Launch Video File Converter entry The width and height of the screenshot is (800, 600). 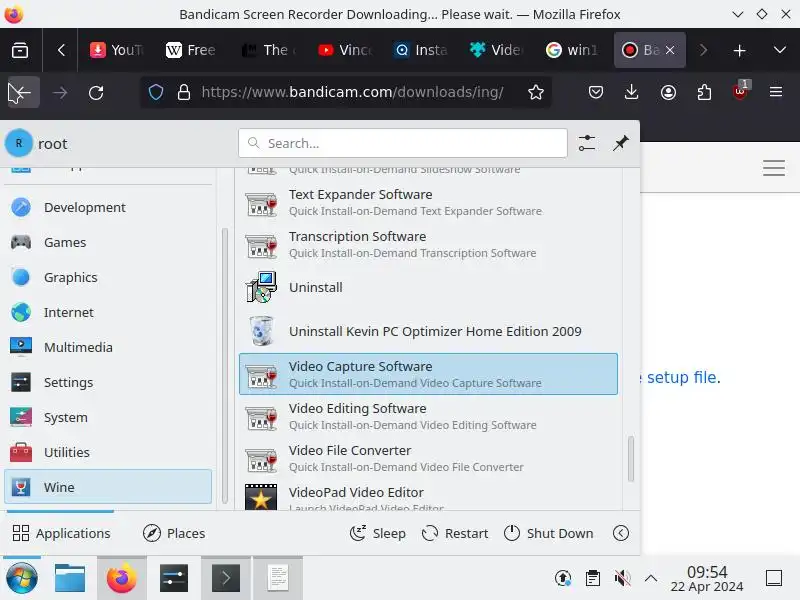click(429, 459)
